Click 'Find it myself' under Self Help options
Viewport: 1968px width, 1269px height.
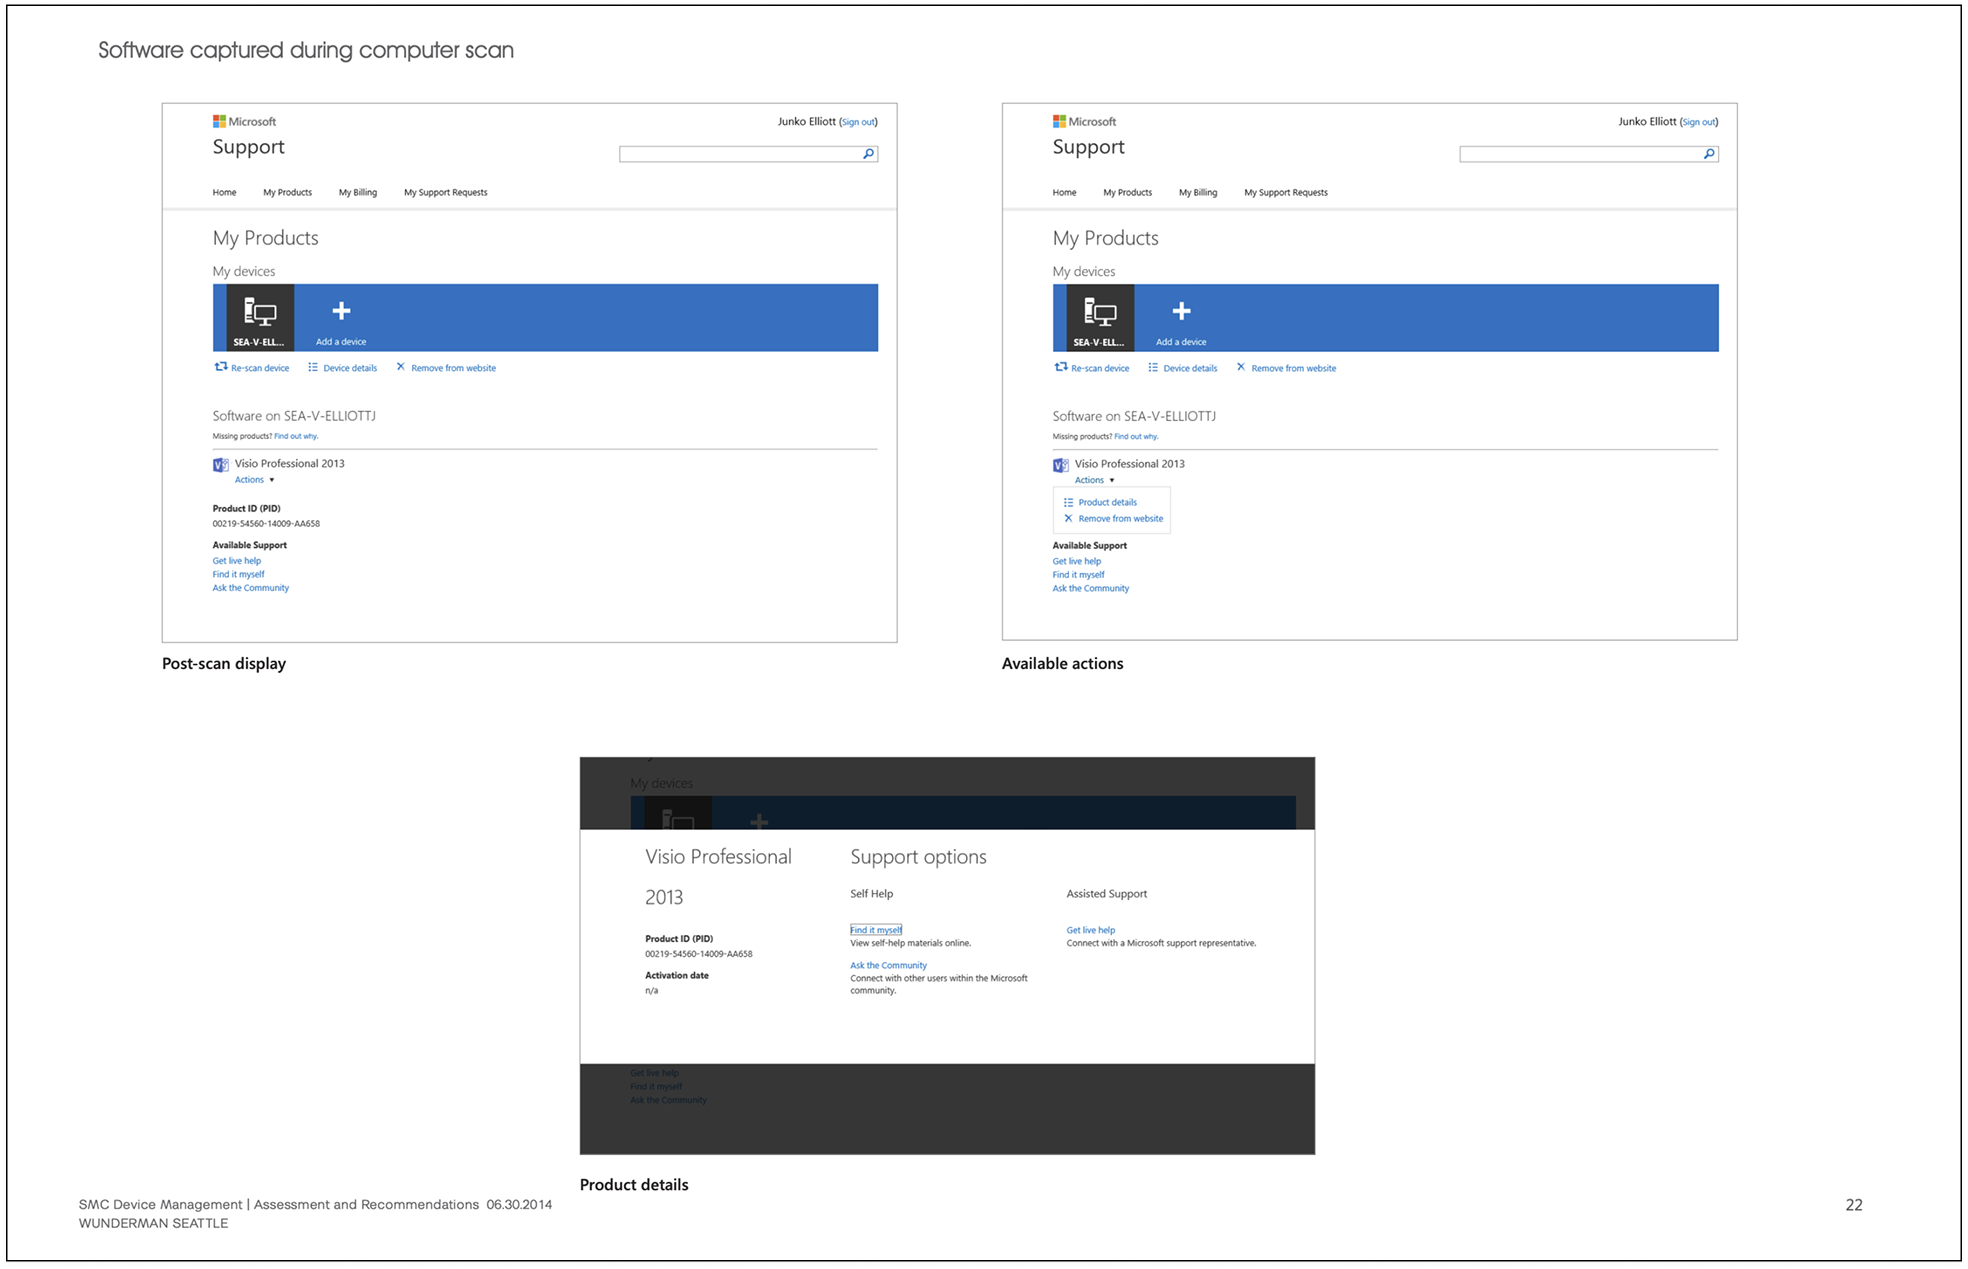[x=874, y=929]
